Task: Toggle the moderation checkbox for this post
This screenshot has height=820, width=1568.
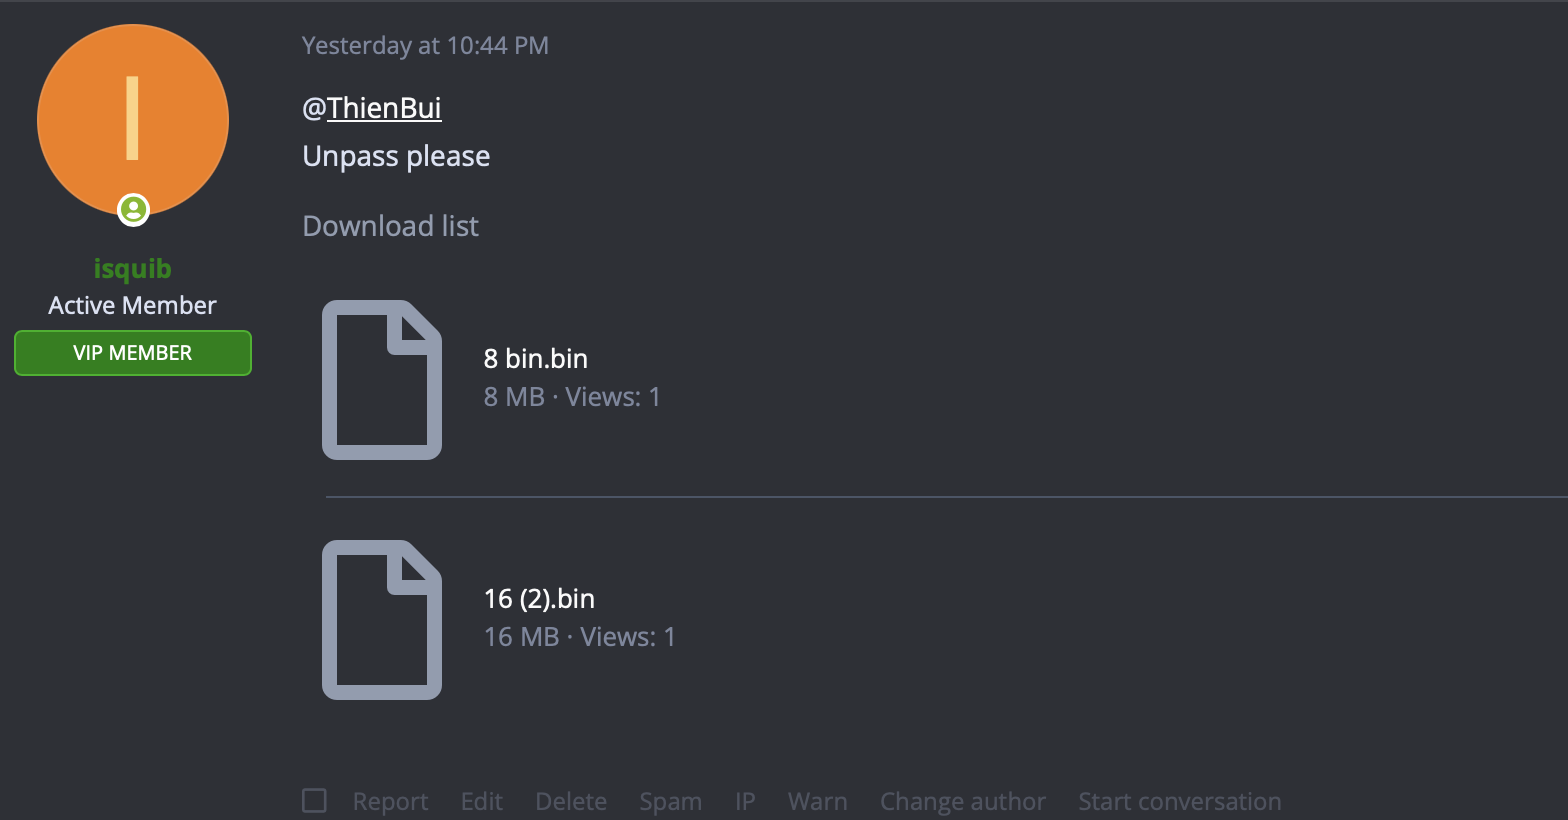Action: [314, 799]
